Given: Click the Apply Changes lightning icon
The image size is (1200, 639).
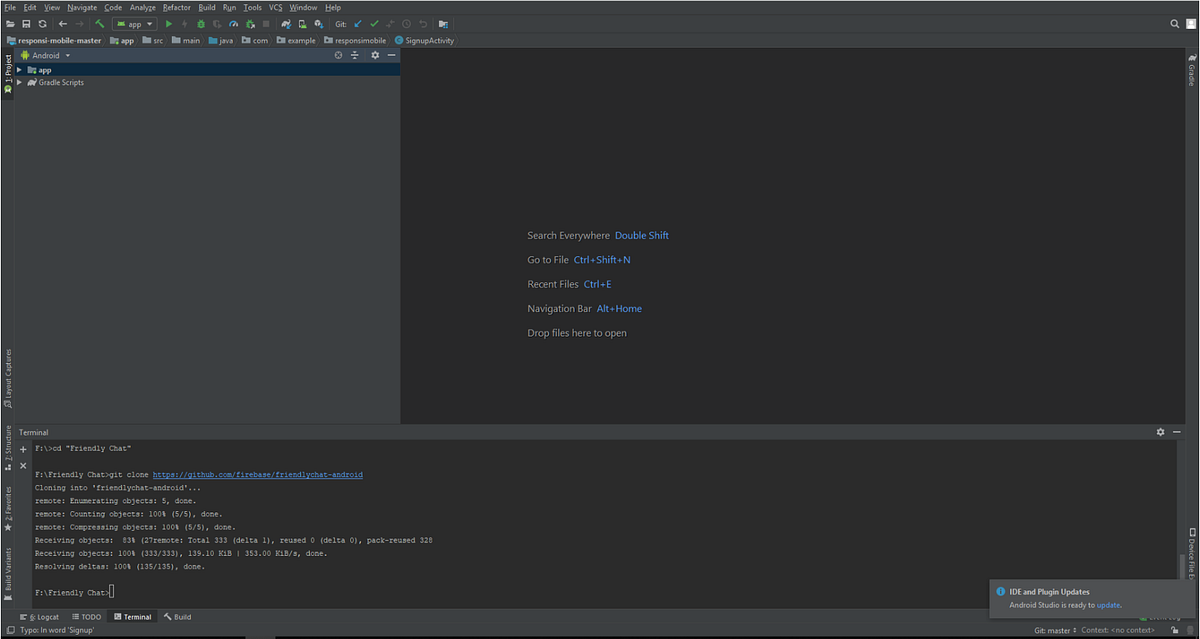Looking at the screenshot, I should point(183,23).
